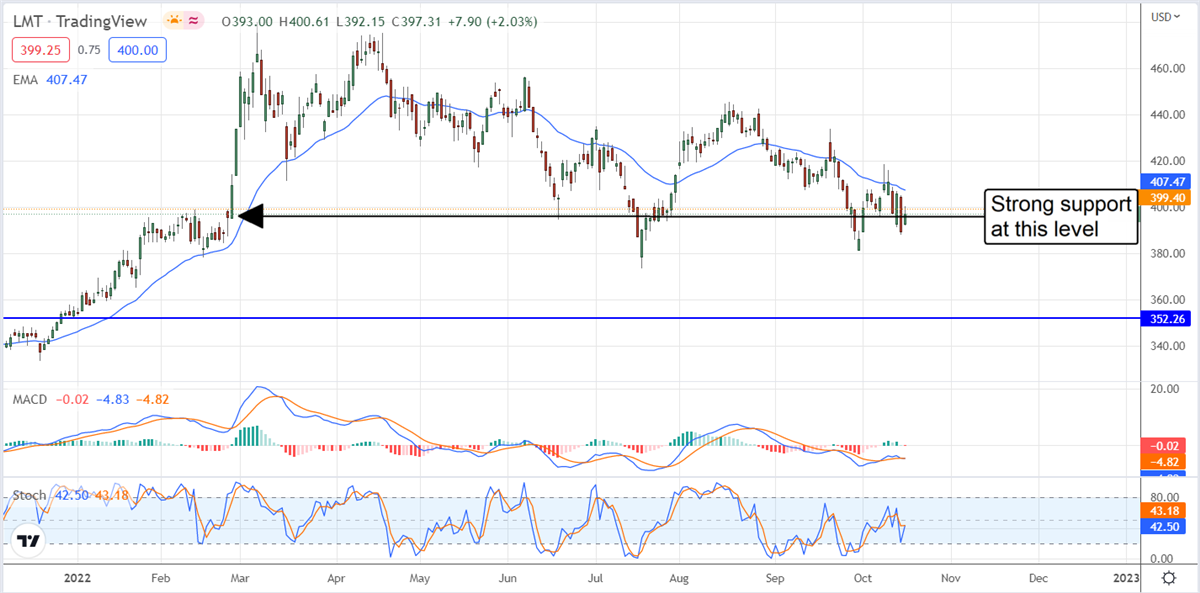Click the O393.00 open value
This screenshot has width=1200, height=593.
tap(249, 21)
